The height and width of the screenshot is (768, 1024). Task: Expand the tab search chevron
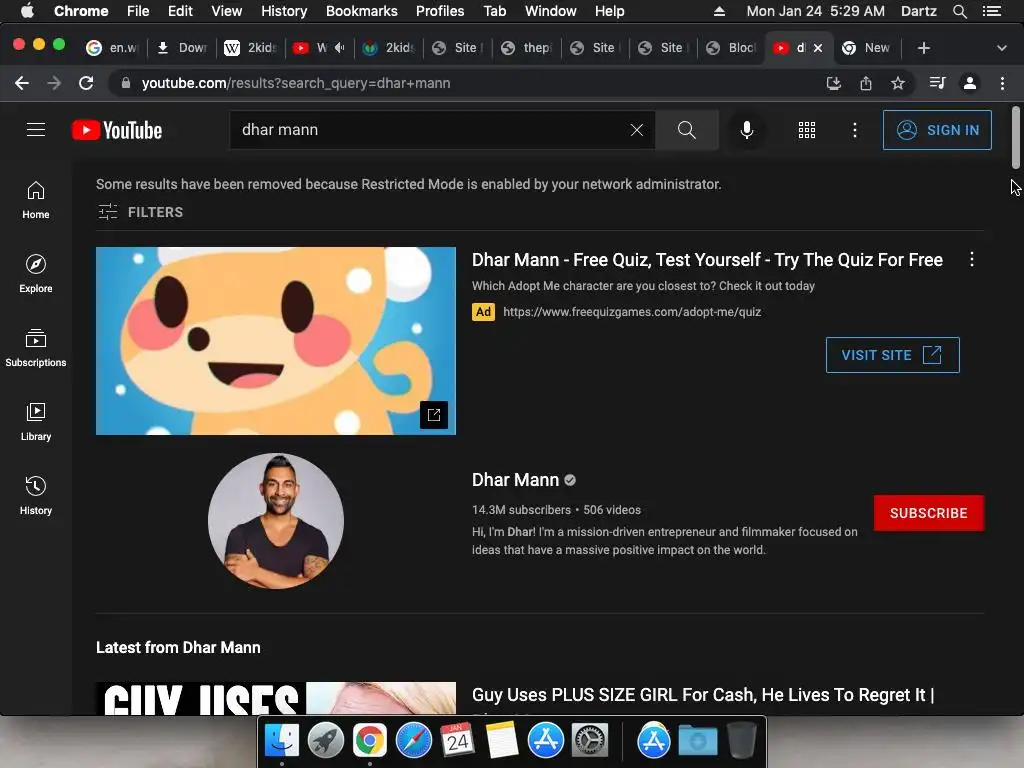[x=1002, y=48]
